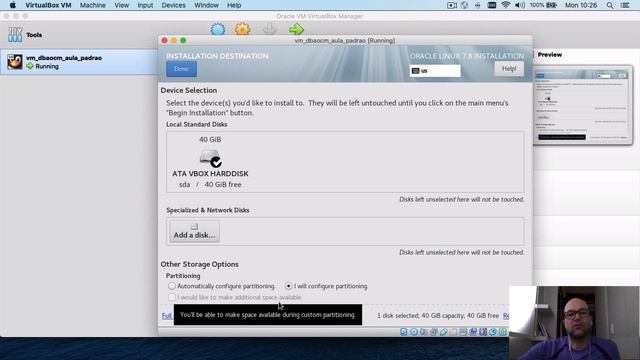Click the Help! button in installer
Screen dimensions: 640x360
509,69
